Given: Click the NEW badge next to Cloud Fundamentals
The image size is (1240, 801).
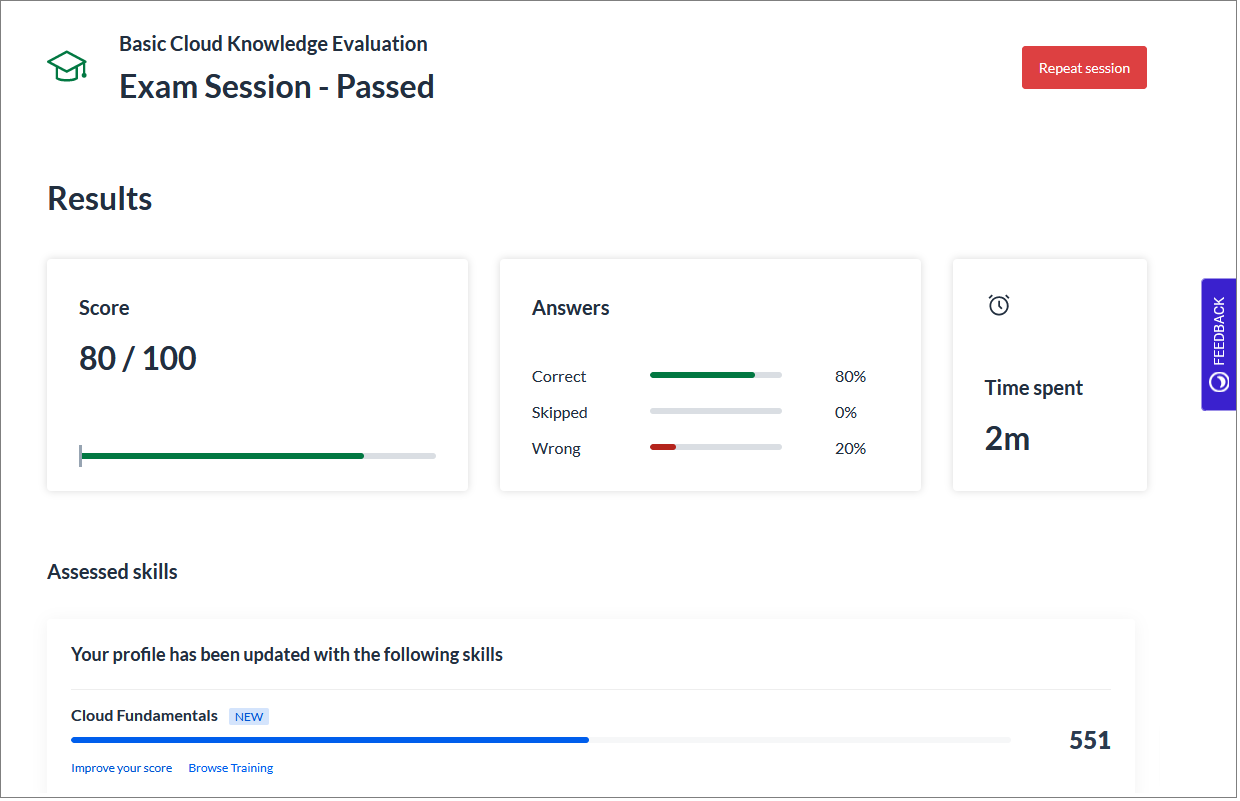Looking at the screenshot, I should [x=249, y=716].
